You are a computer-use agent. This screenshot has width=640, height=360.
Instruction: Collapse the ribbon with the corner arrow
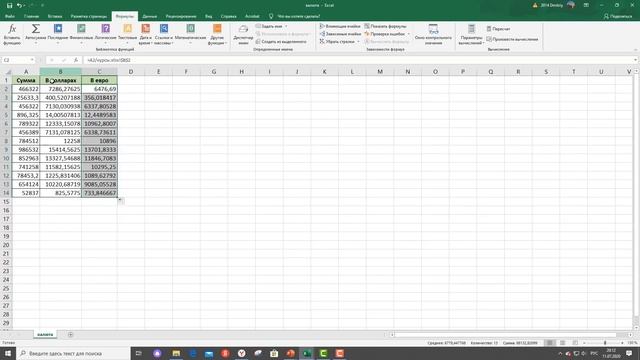tap(636, 50)
